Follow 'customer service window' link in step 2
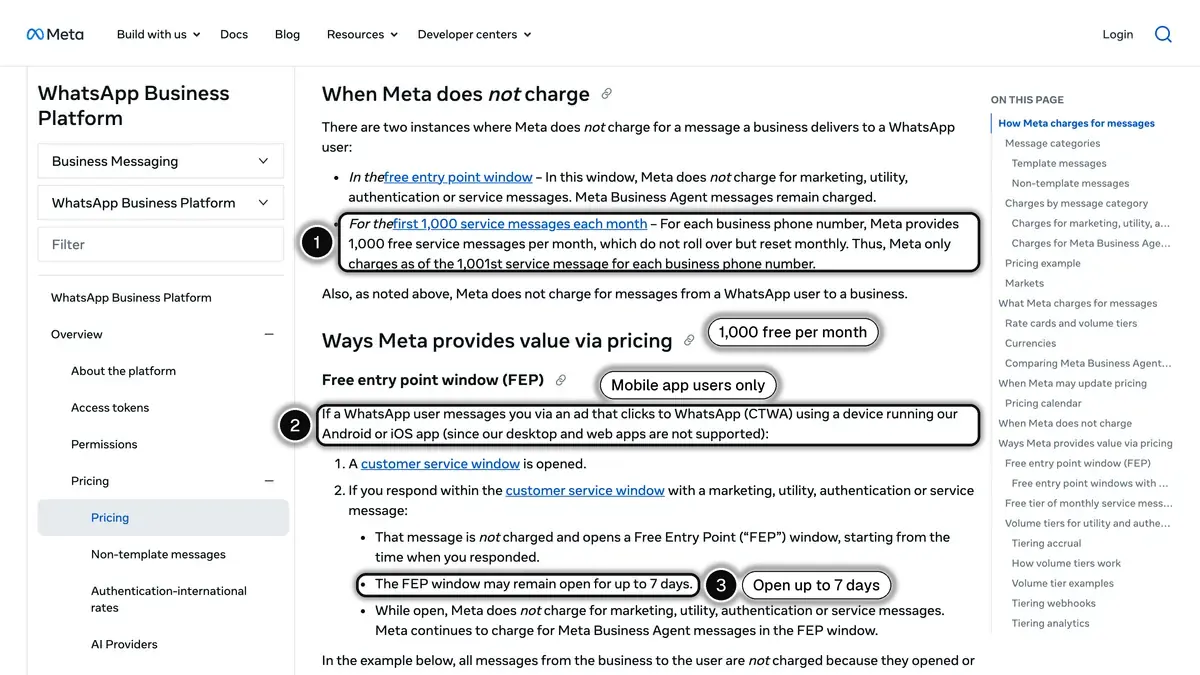Screen dimensions: 1200x675 point(585,490)
